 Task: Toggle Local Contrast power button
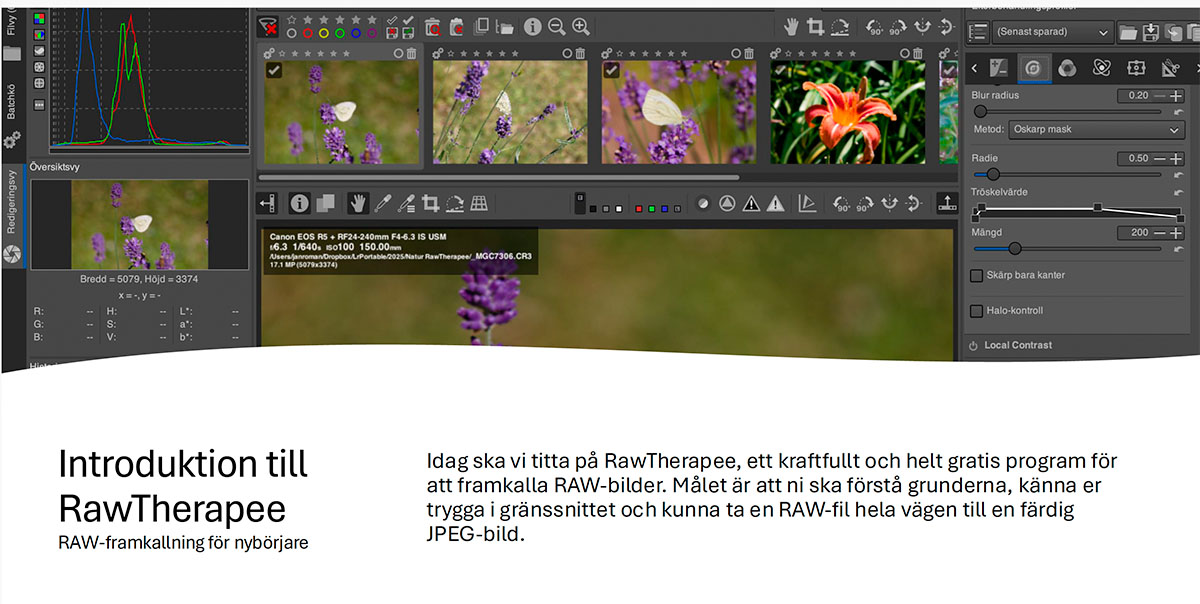(x=973, y=346)
